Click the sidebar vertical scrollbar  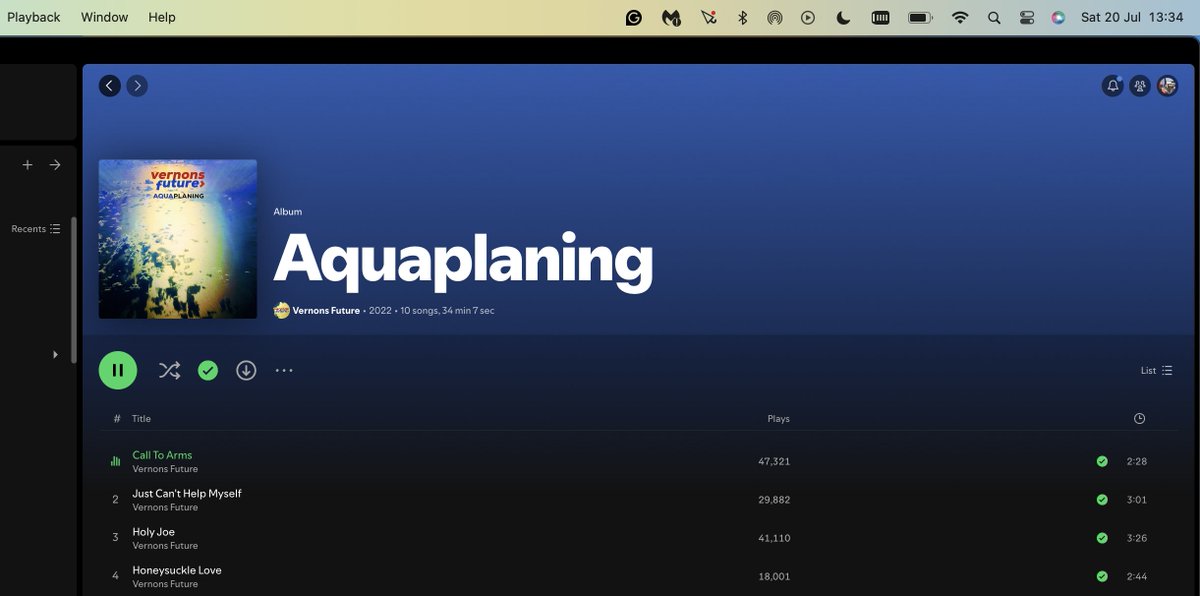tap(74, 290)
